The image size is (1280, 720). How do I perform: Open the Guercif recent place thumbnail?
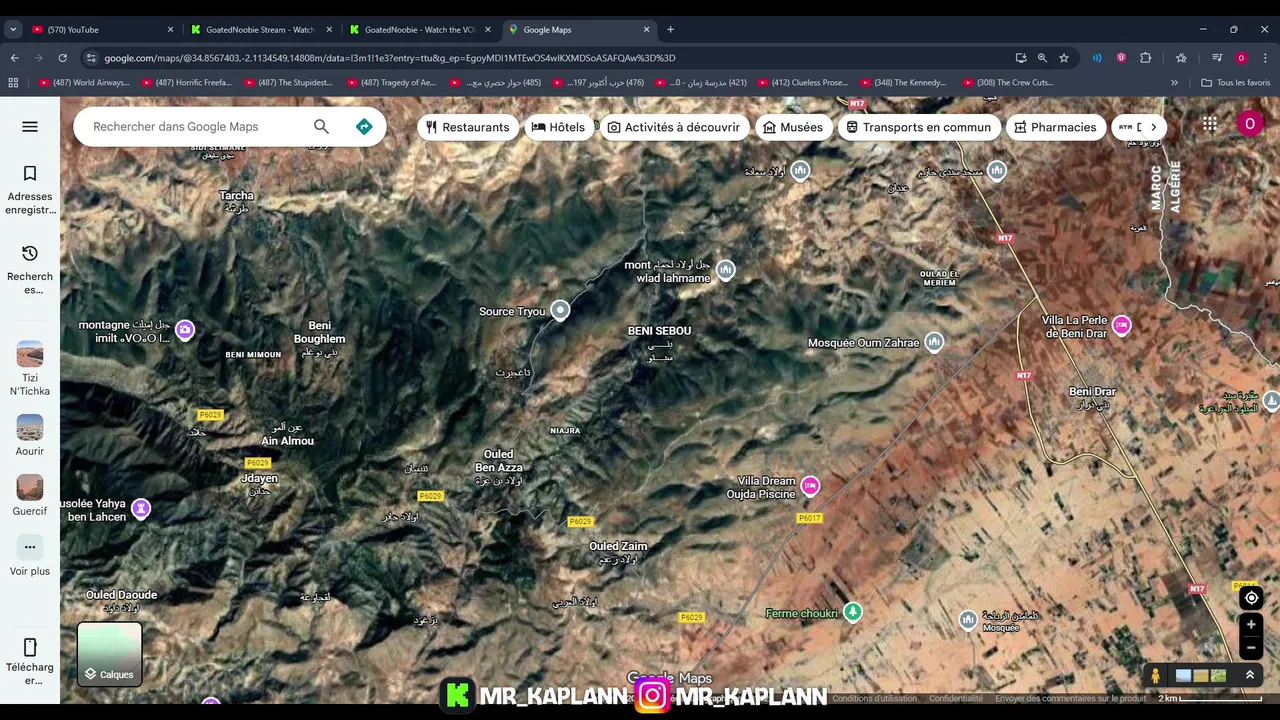[x=30, y=487]
